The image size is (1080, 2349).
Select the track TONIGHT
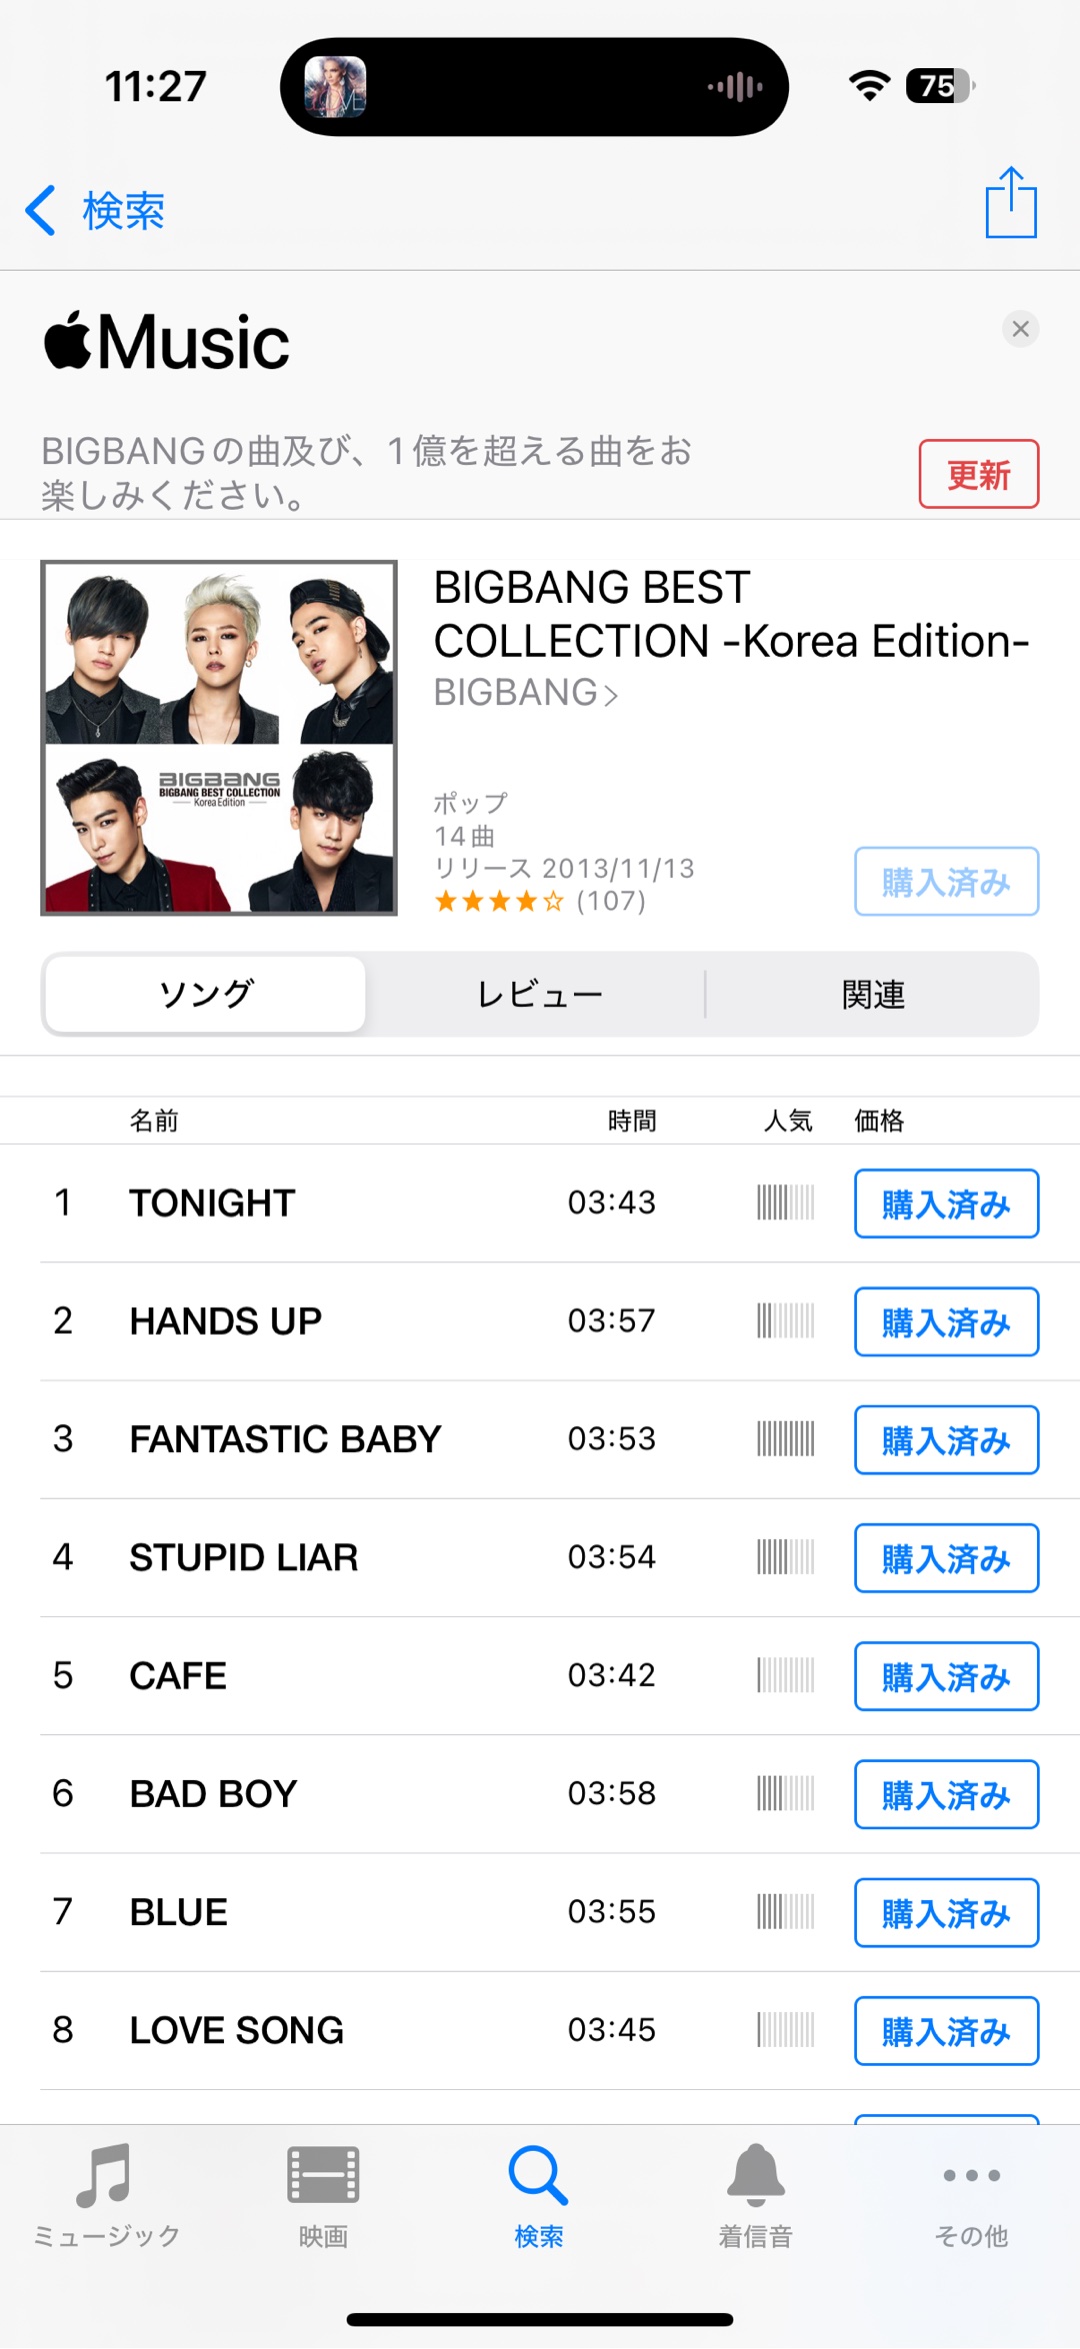[x=212, y=1203]
